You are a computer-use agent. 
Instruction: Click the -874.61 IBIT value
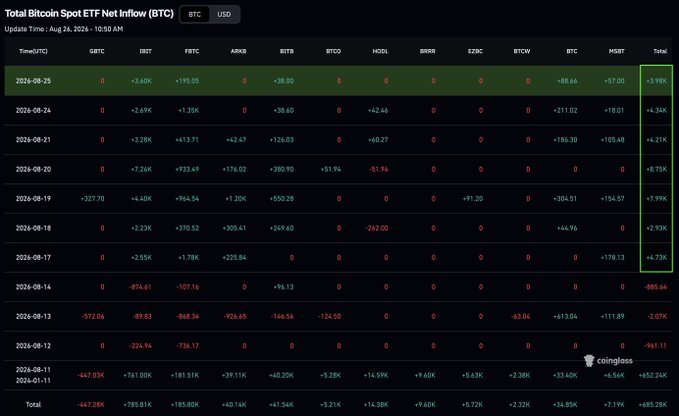[140, 287]
